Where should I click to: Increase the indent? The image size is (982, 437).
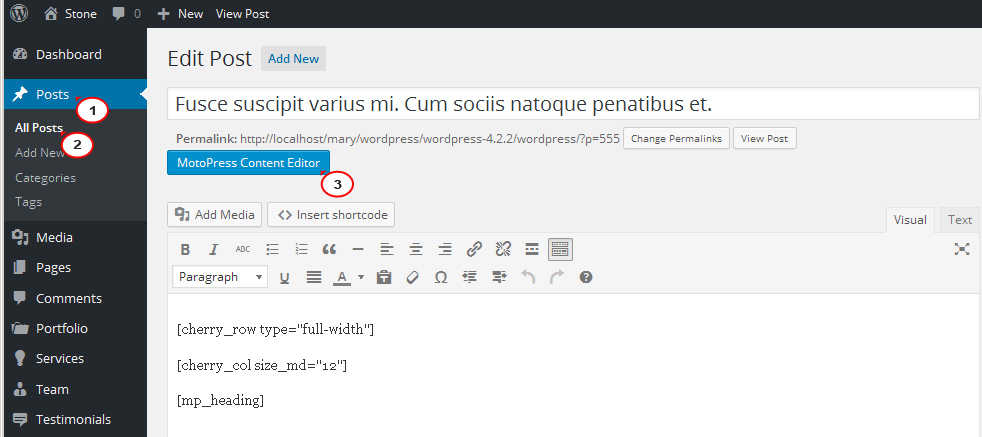499,277
